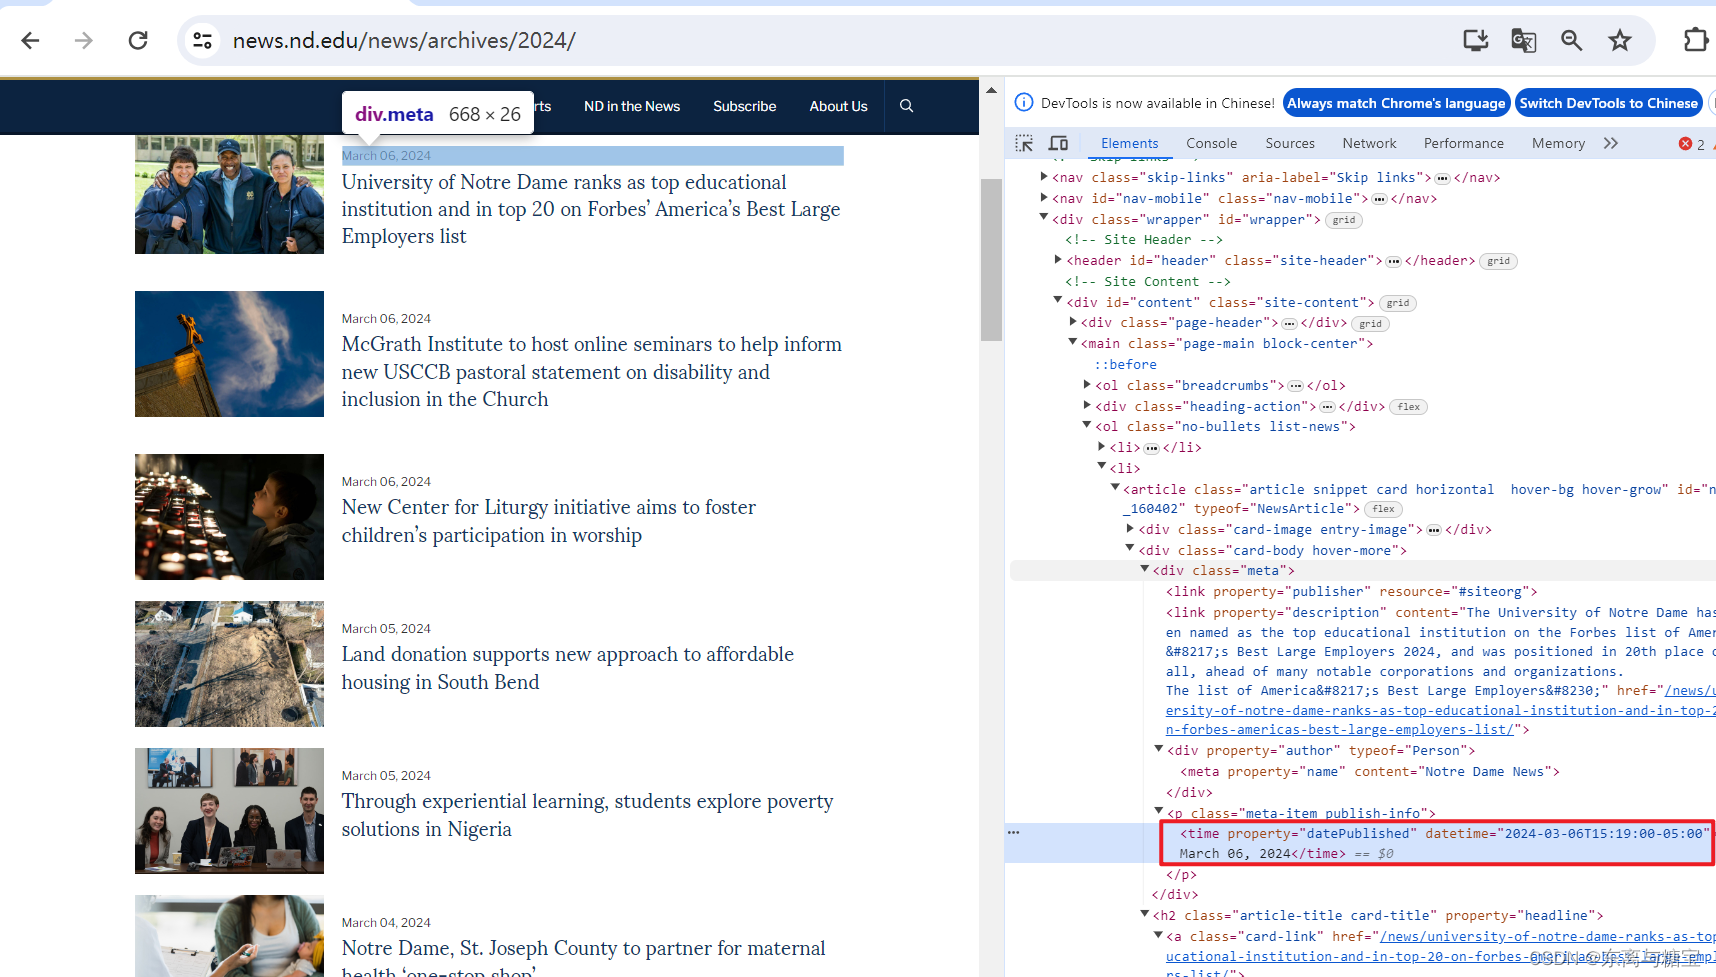The width and height of the screenshot is (1716, 977).
Task: Activate DevTools inspect element picker
Action: 1024,143
